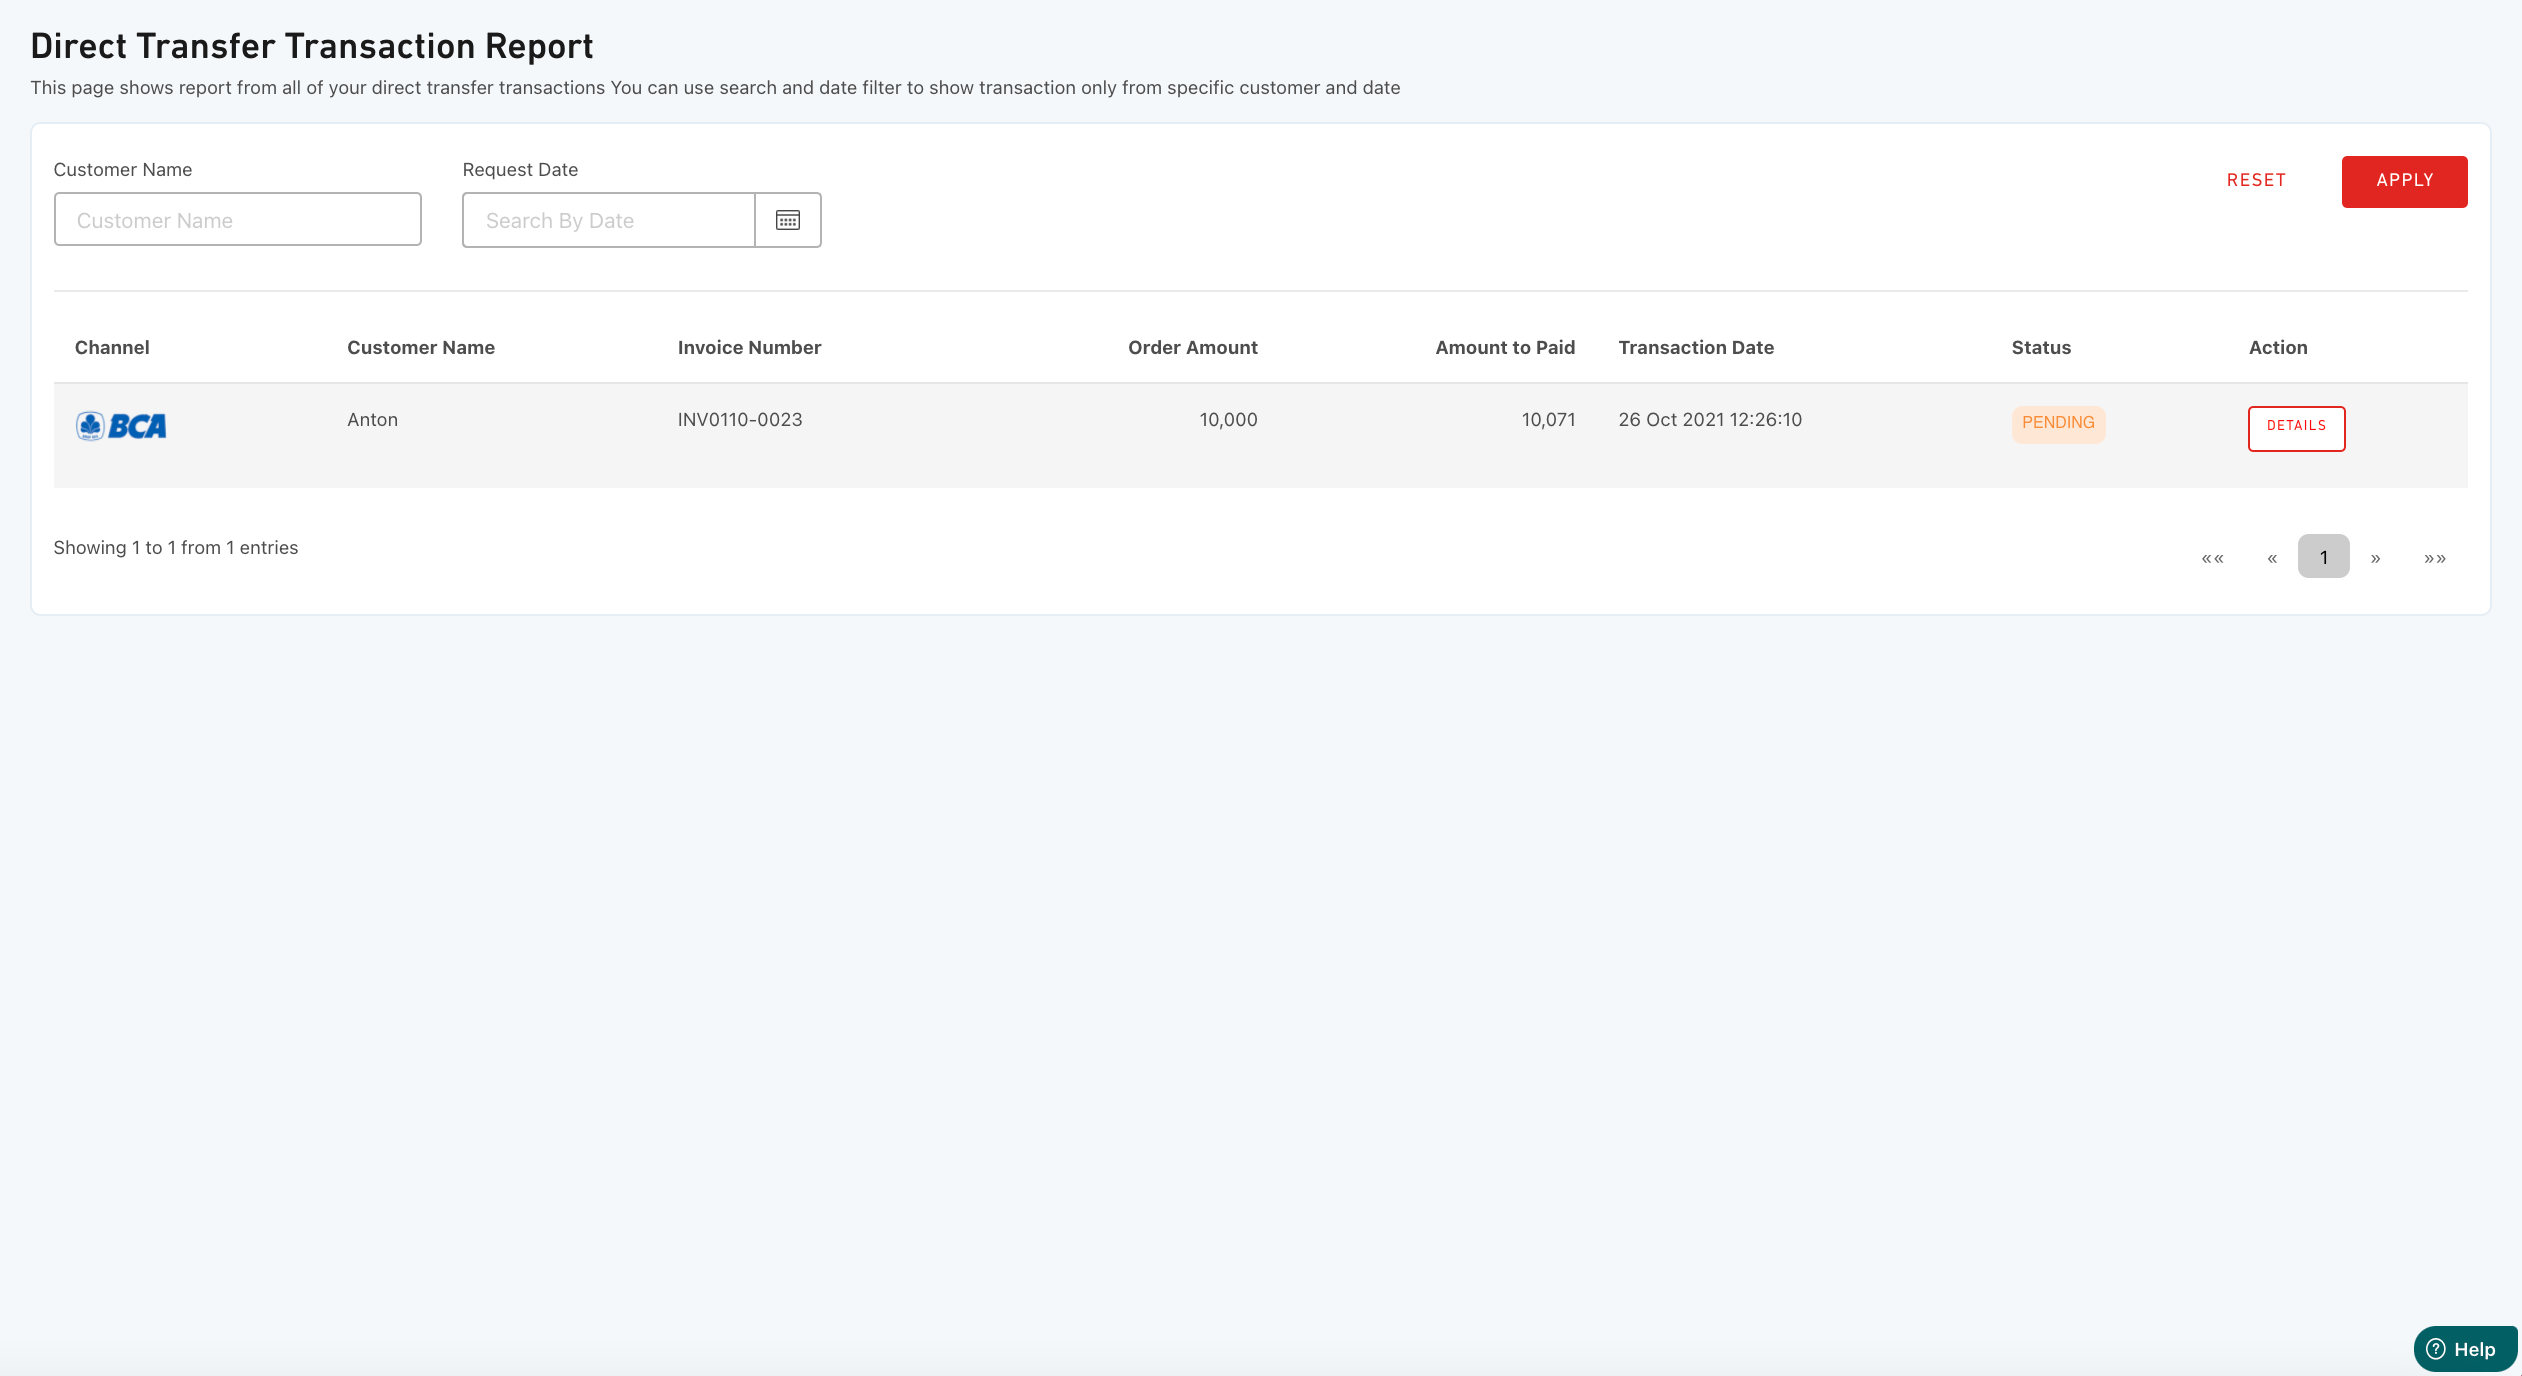Click the RESET filter button
The width and height of the screenshot is (2522, 1376).
click(2256, 181)
